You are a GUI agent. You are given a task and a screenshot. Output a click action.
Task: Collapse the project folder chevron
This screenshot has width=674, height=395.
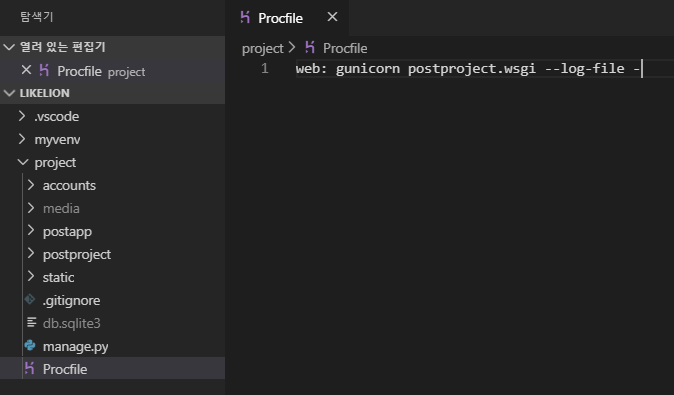pos(23,162)
